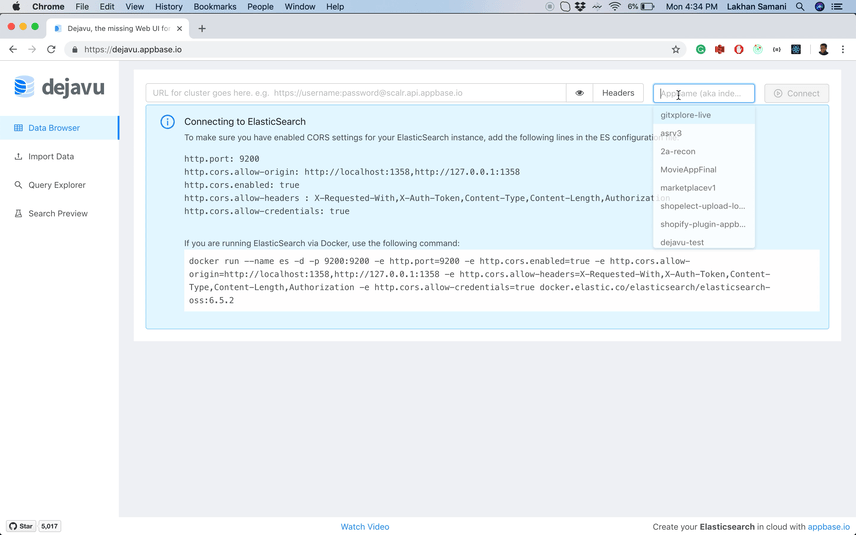Click the 5,017 star count
This screenshot has height=535, width=856.
pos(49,526)
